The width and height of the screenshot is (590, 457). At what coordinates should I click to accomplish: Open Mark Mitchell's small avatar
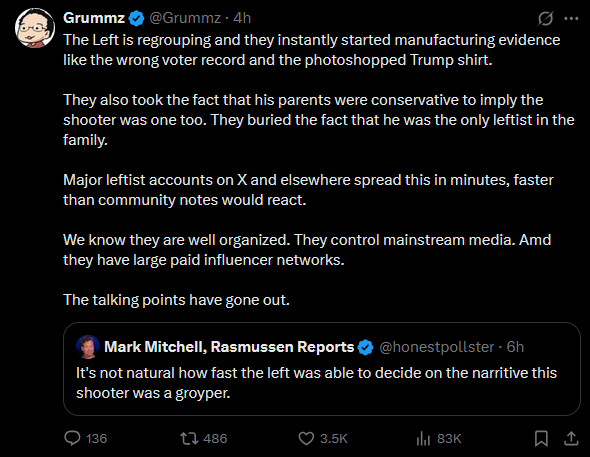pyautogui.click(x=88, y=347)
